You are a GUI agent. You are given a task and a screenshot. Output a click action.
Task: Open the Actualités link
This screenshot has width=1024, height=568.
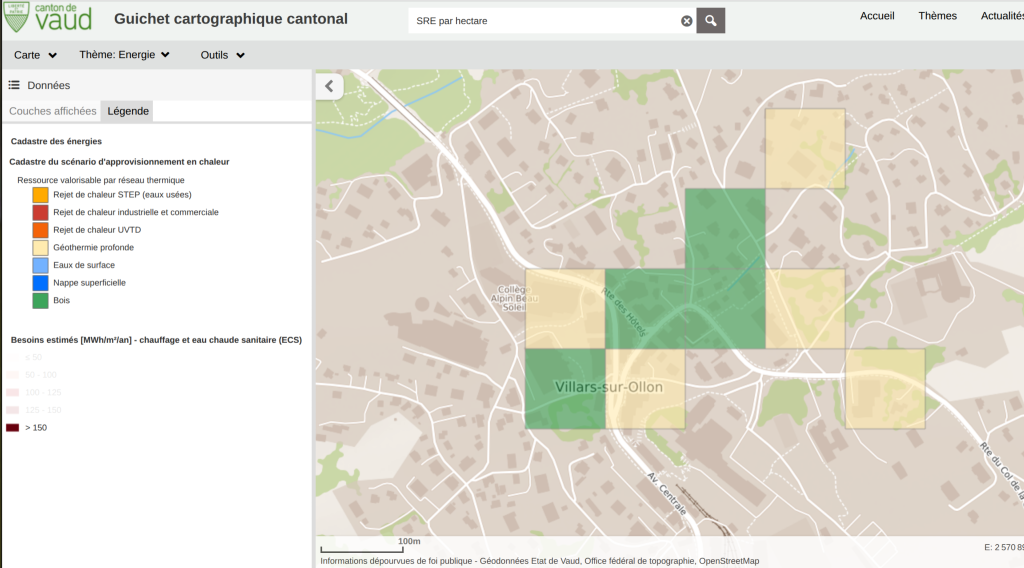pyautogui.click(x=1001, y=16)
